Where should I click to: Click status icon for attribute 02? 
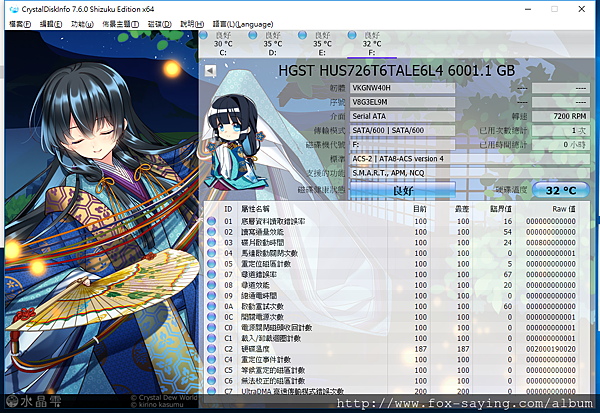[x=211, y=232]
